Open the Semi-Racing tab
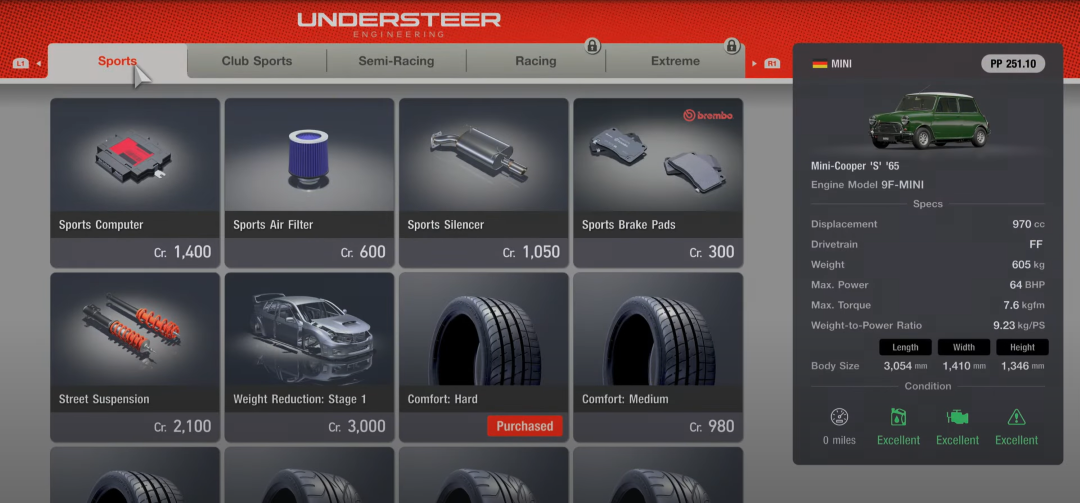Image resolution: width=1080 pixels, height=503 pixels. coord(396,61)
